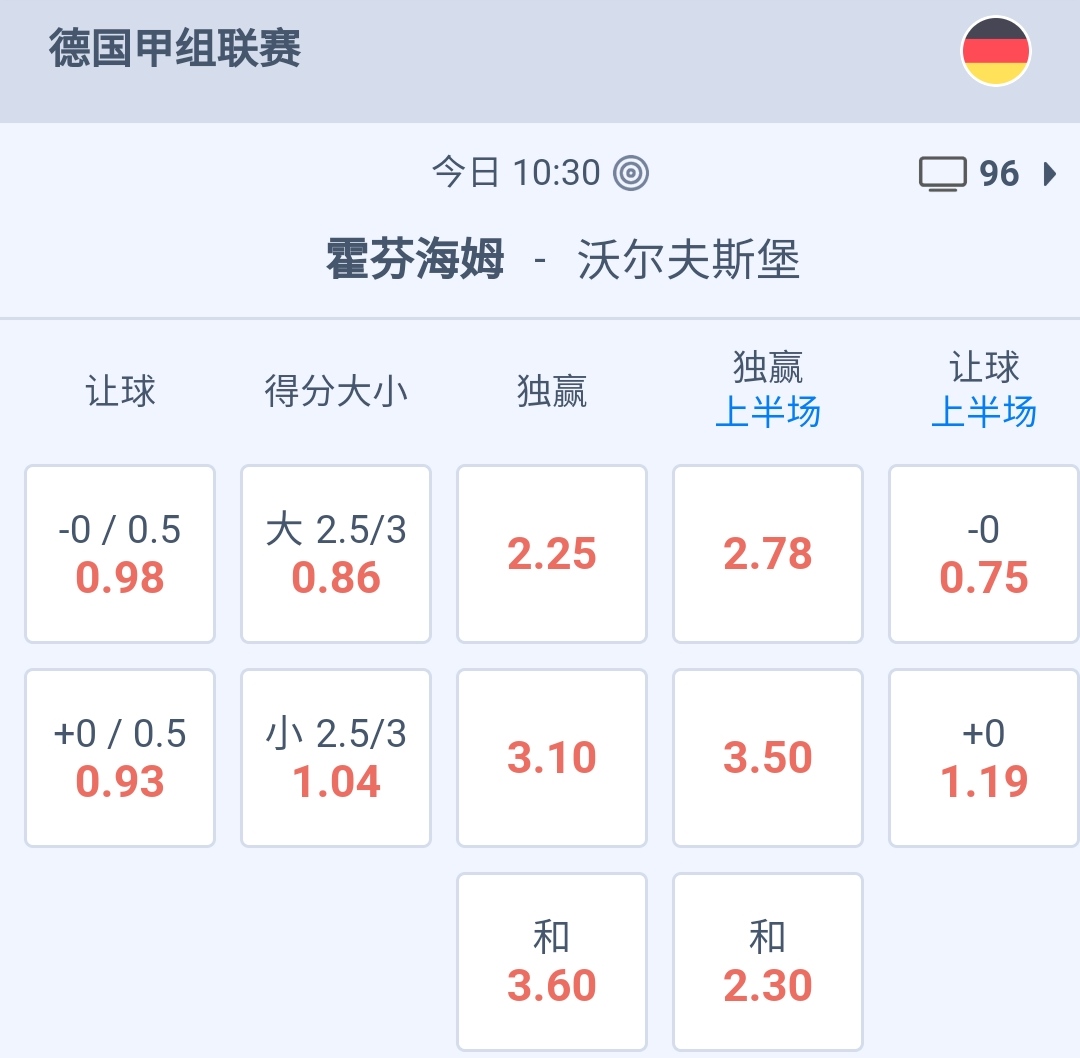Viewport: 1080px width, 1058px height.
Task: Pick first-half handicap +0 at 1.19
Action: (984, 758)
